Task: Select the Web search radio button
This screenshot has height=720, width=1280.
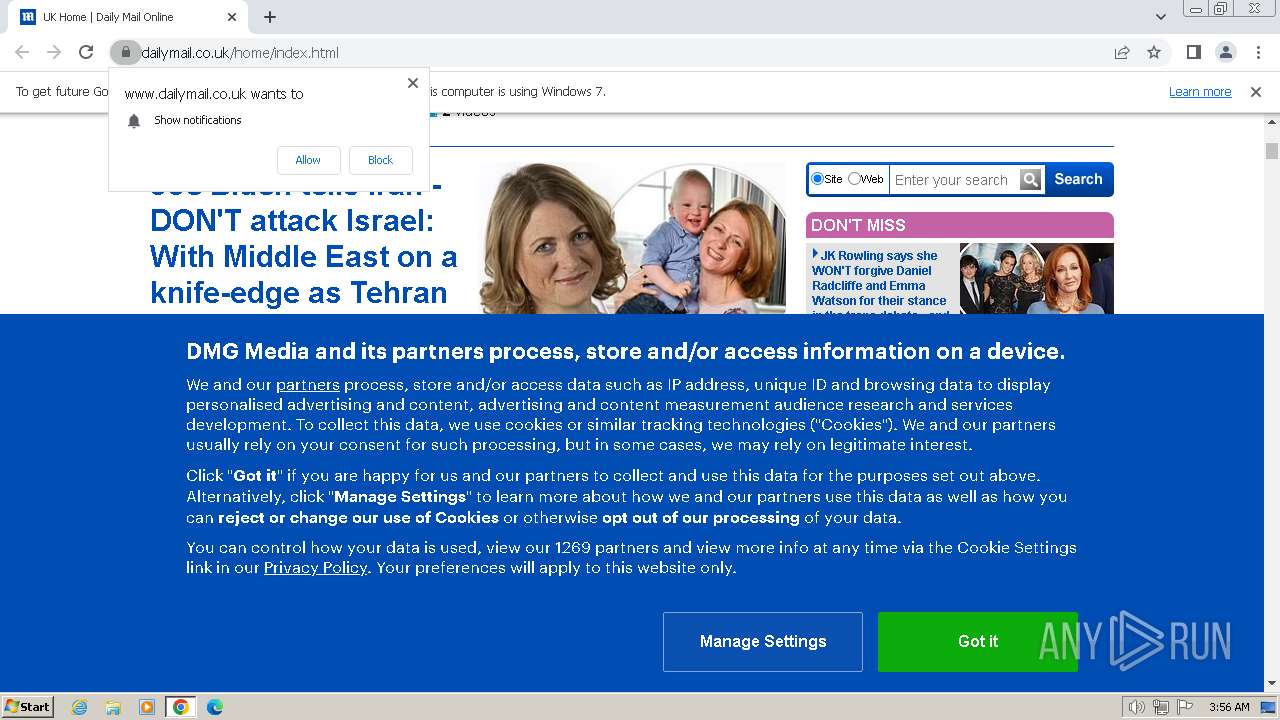Action: (854, 179)
